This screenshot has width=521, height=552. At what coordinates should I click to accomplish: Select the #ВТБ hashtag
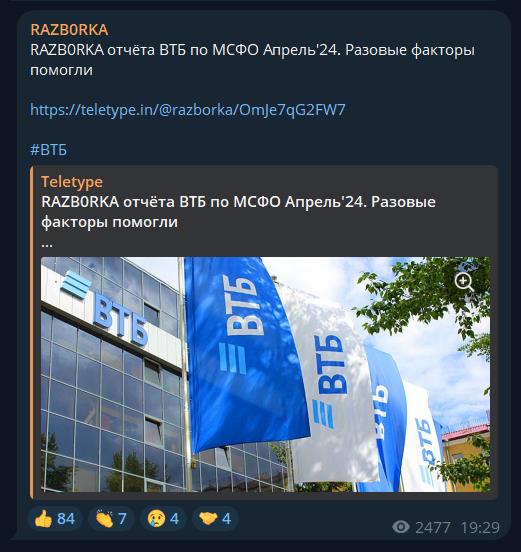tap(49, 150)
